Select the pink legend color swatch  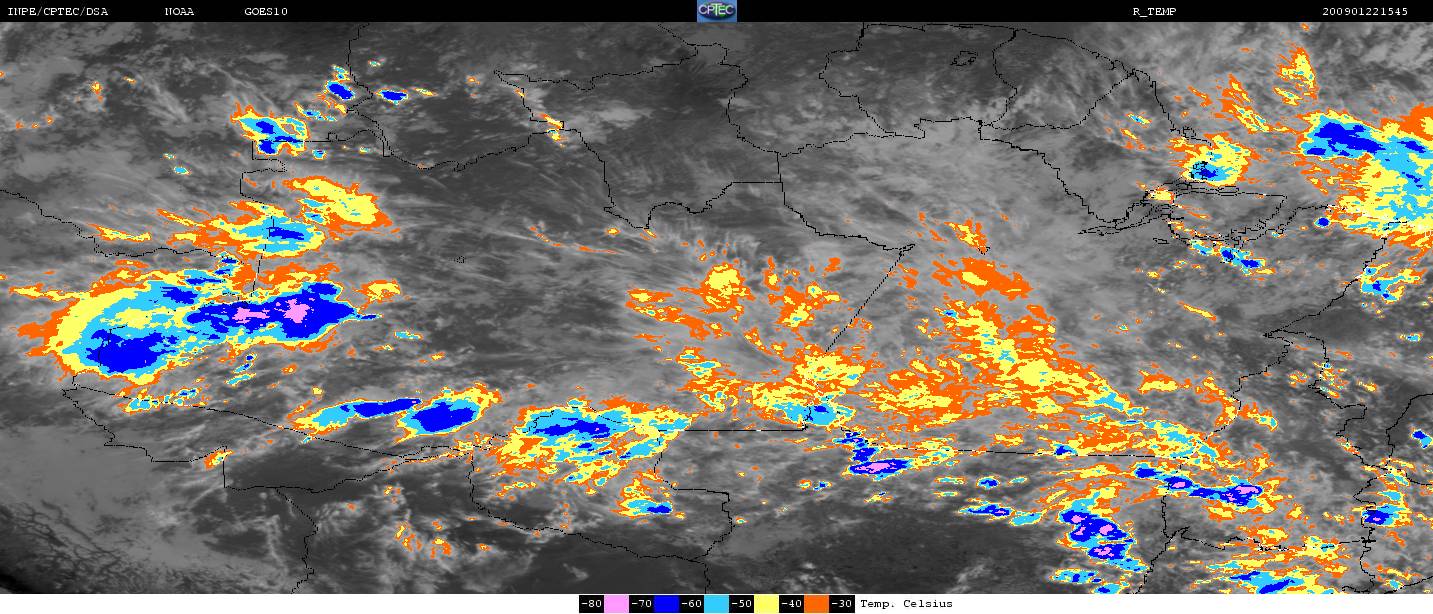(x=617, y=604)
